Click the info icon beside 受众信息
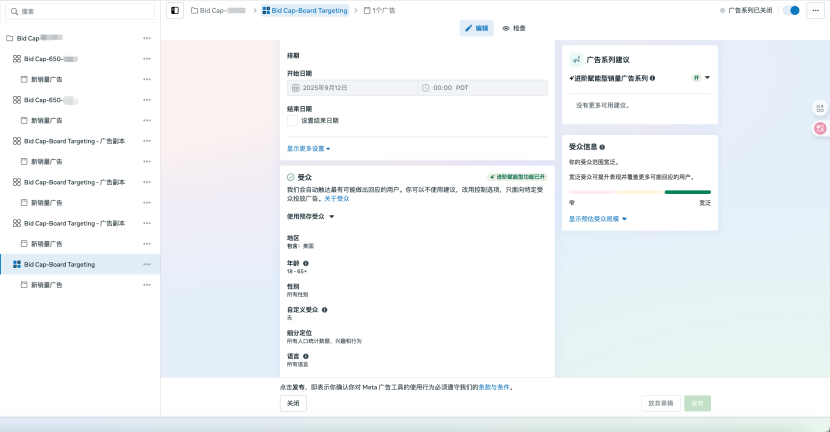The width and height of the screenshot is (830, 432). (602, 147)
